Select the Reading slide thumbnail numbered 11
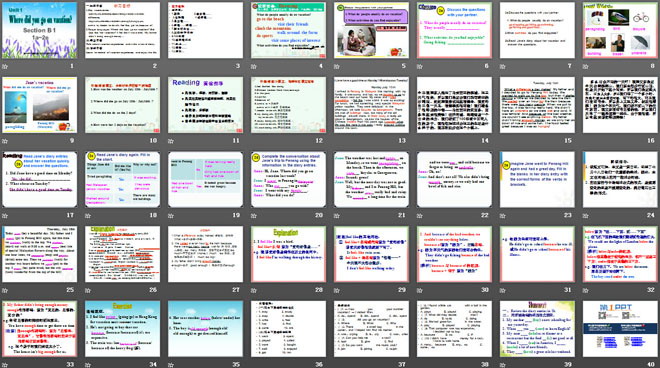The image size is (660, 368). pos(205,105)
